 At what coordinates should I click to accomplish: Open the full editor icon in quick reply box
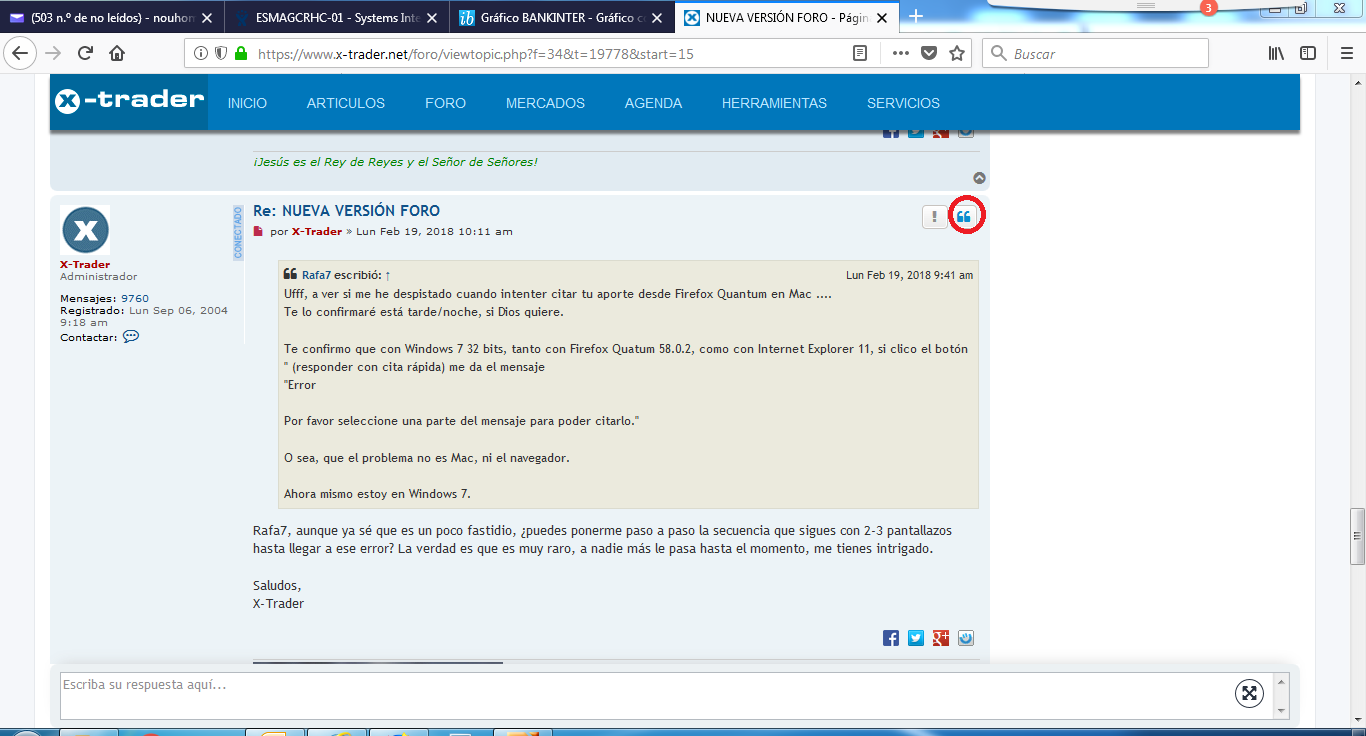(1248, 693)
